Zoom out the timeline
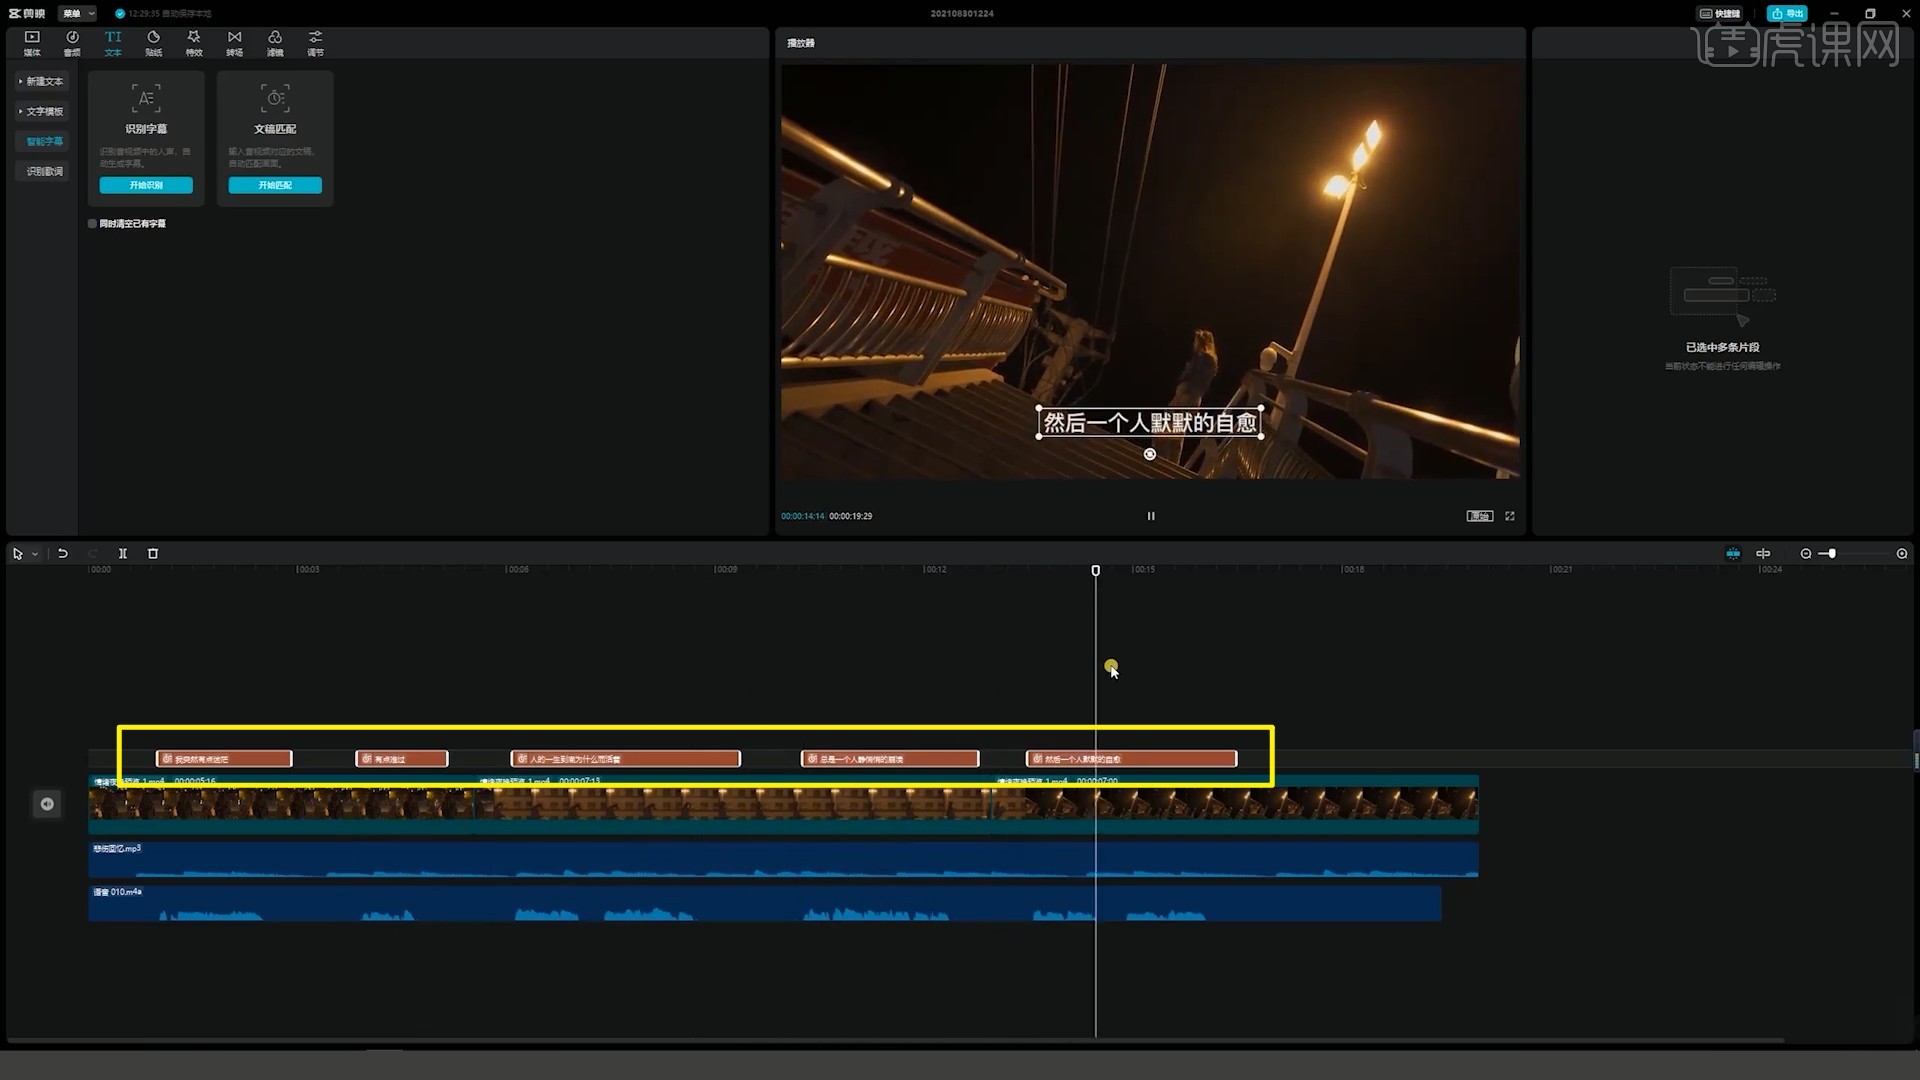The width and height of the screenshot is (1920, 1080). point(1806,553)
